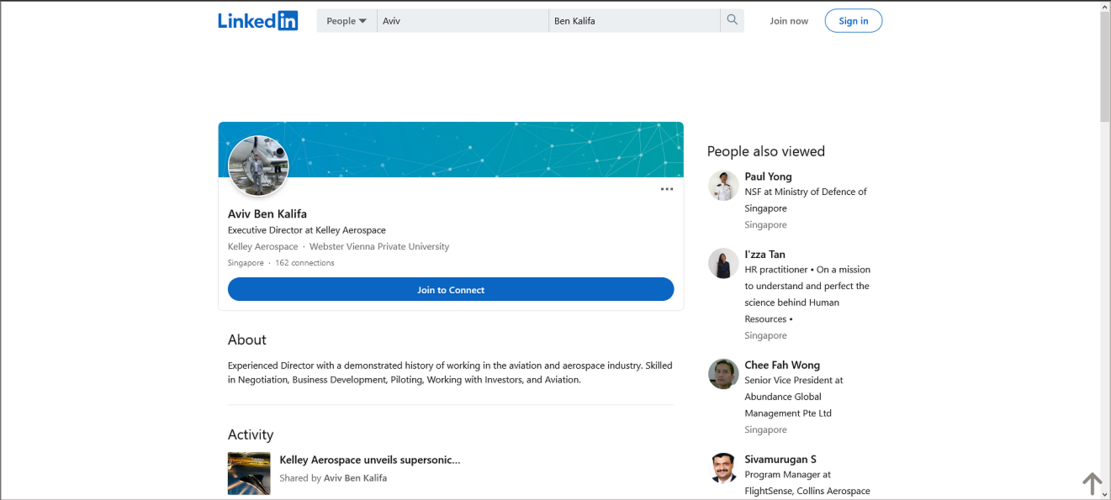Open the Chee Fah Wong profile link

[x=782, y=365]
